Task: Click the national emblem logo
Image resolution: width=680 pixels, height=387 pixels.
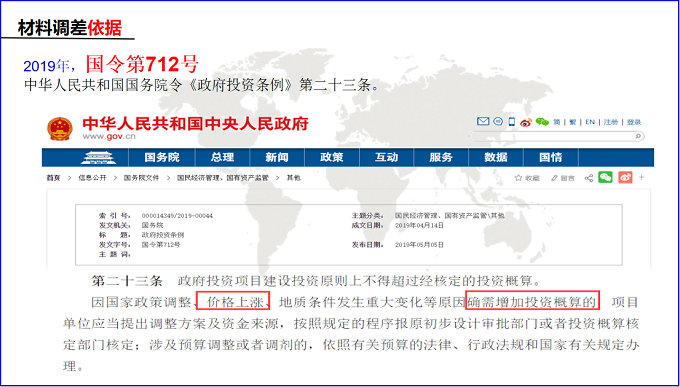Action: click(x=60, y=128)
